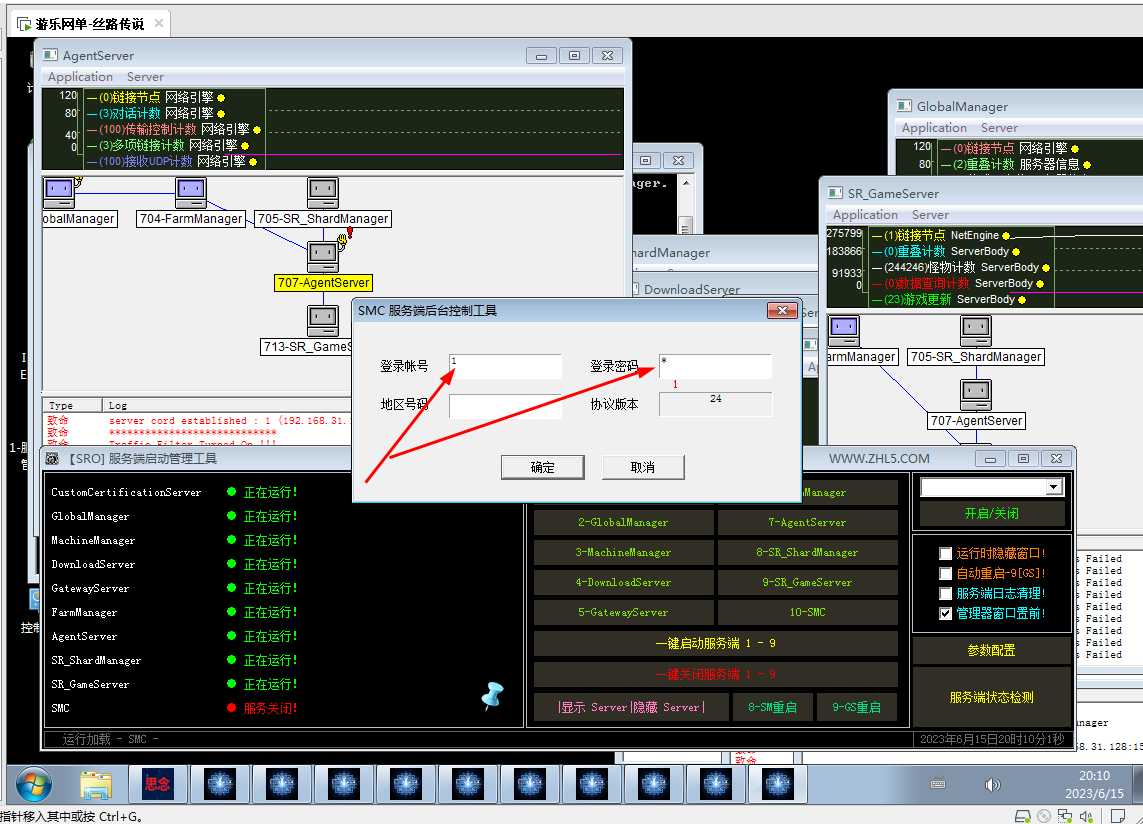The height and width of the screenshot is (824, 1143).
Task: Open the Application menu in SR_GameServer
Action: click(865, 215)
